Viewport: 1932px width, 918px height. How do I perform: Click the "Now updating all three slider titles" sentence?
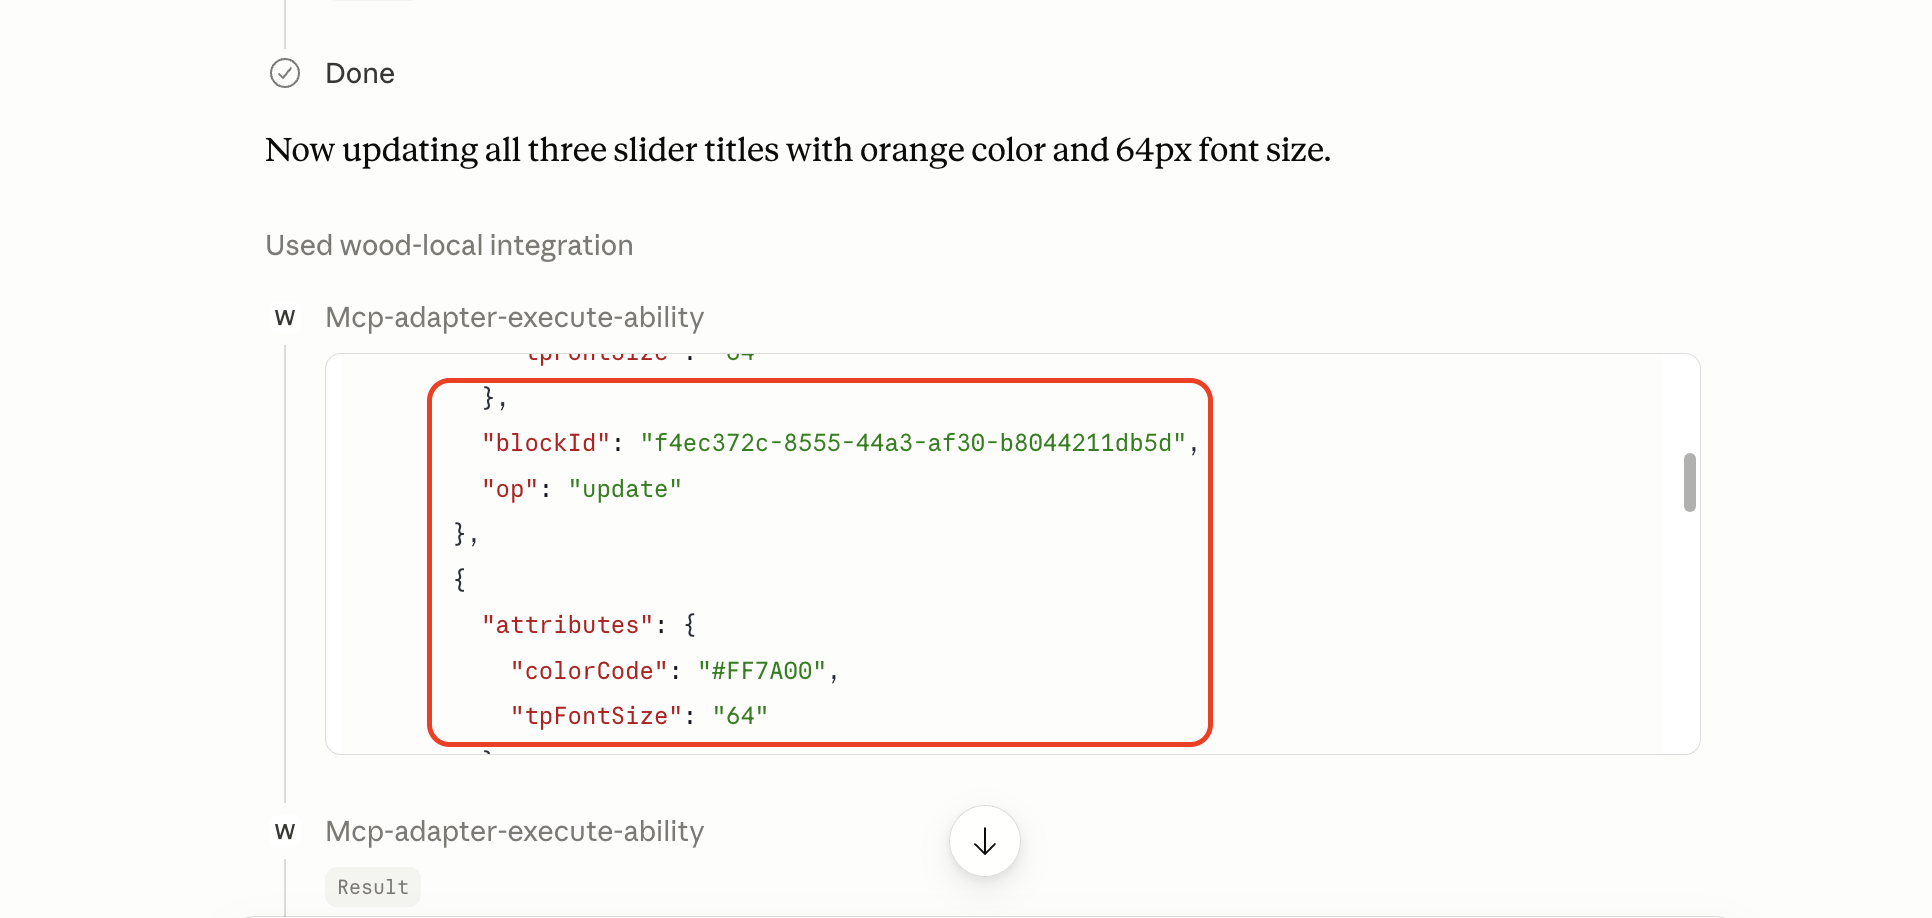(798, 150)
